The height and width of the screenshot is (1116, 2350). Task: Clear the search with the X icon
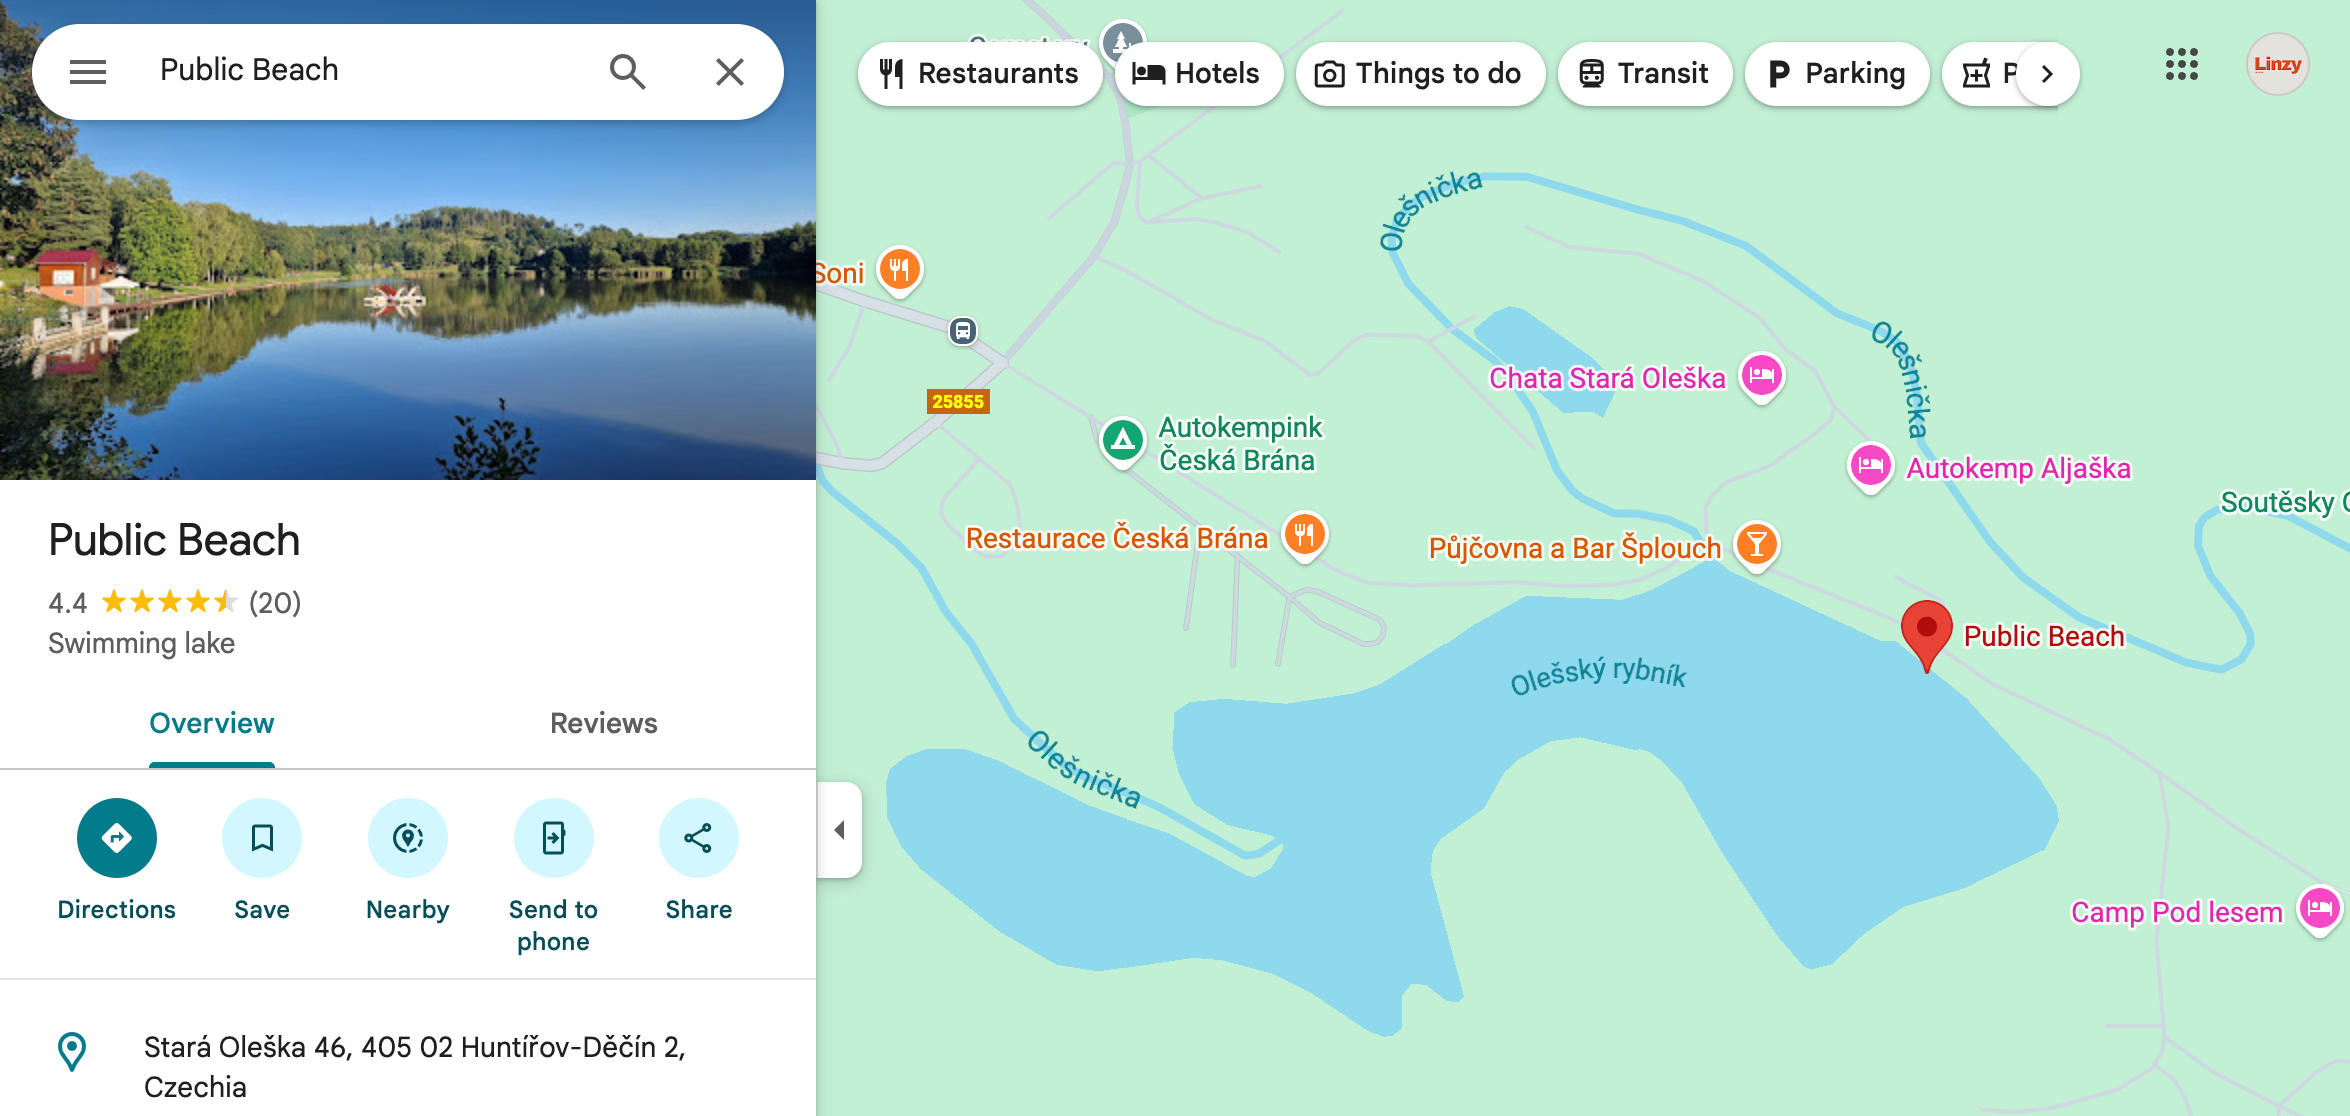coord(730,72)
